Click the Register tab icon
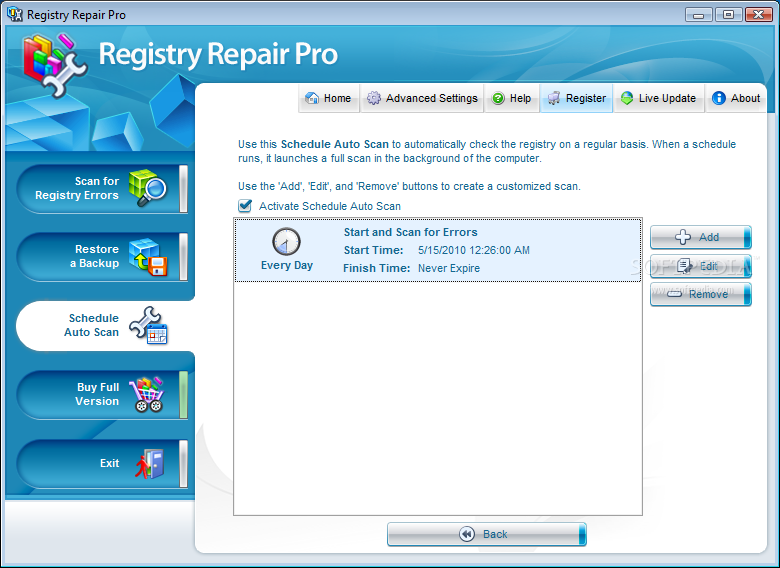The image size is (780, 568). click(554, 98)
